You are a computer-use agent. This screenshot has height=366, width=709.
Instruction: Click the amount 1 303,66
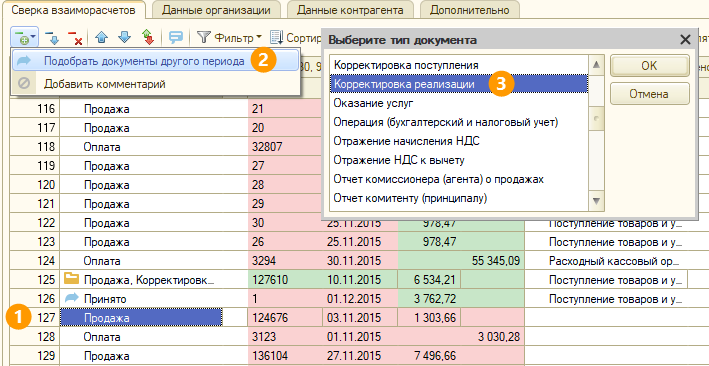pos(435,318)
